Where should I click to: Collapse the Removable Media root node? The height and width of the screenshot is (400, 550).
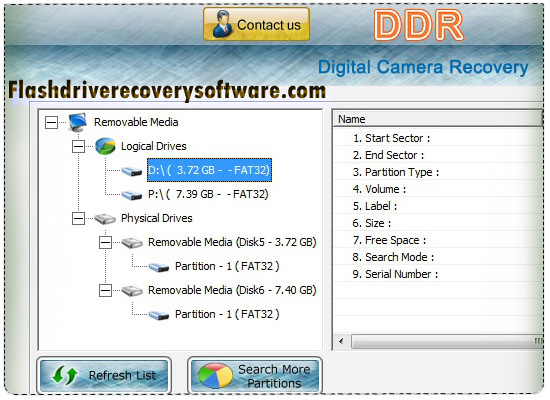coord(51,122)
